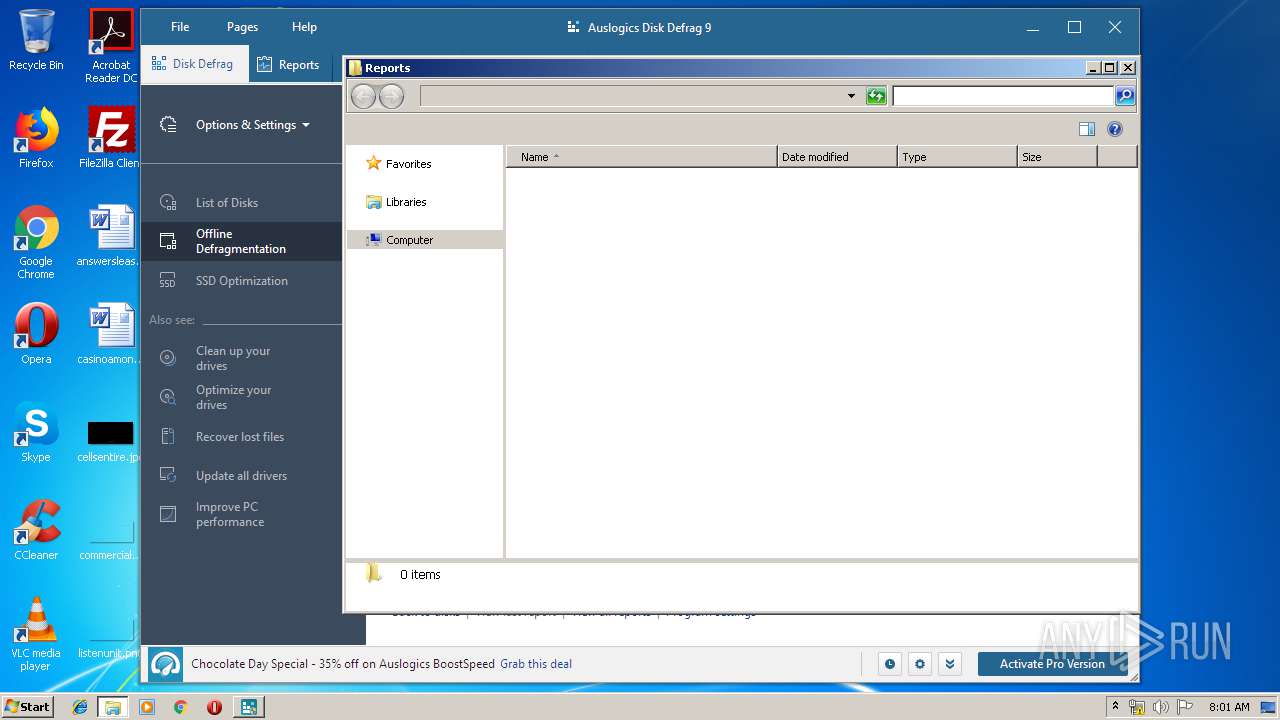This screenshot has width=1280, height=720.
Task: Expand the address bar history dropdown
Action: [851, 96]
